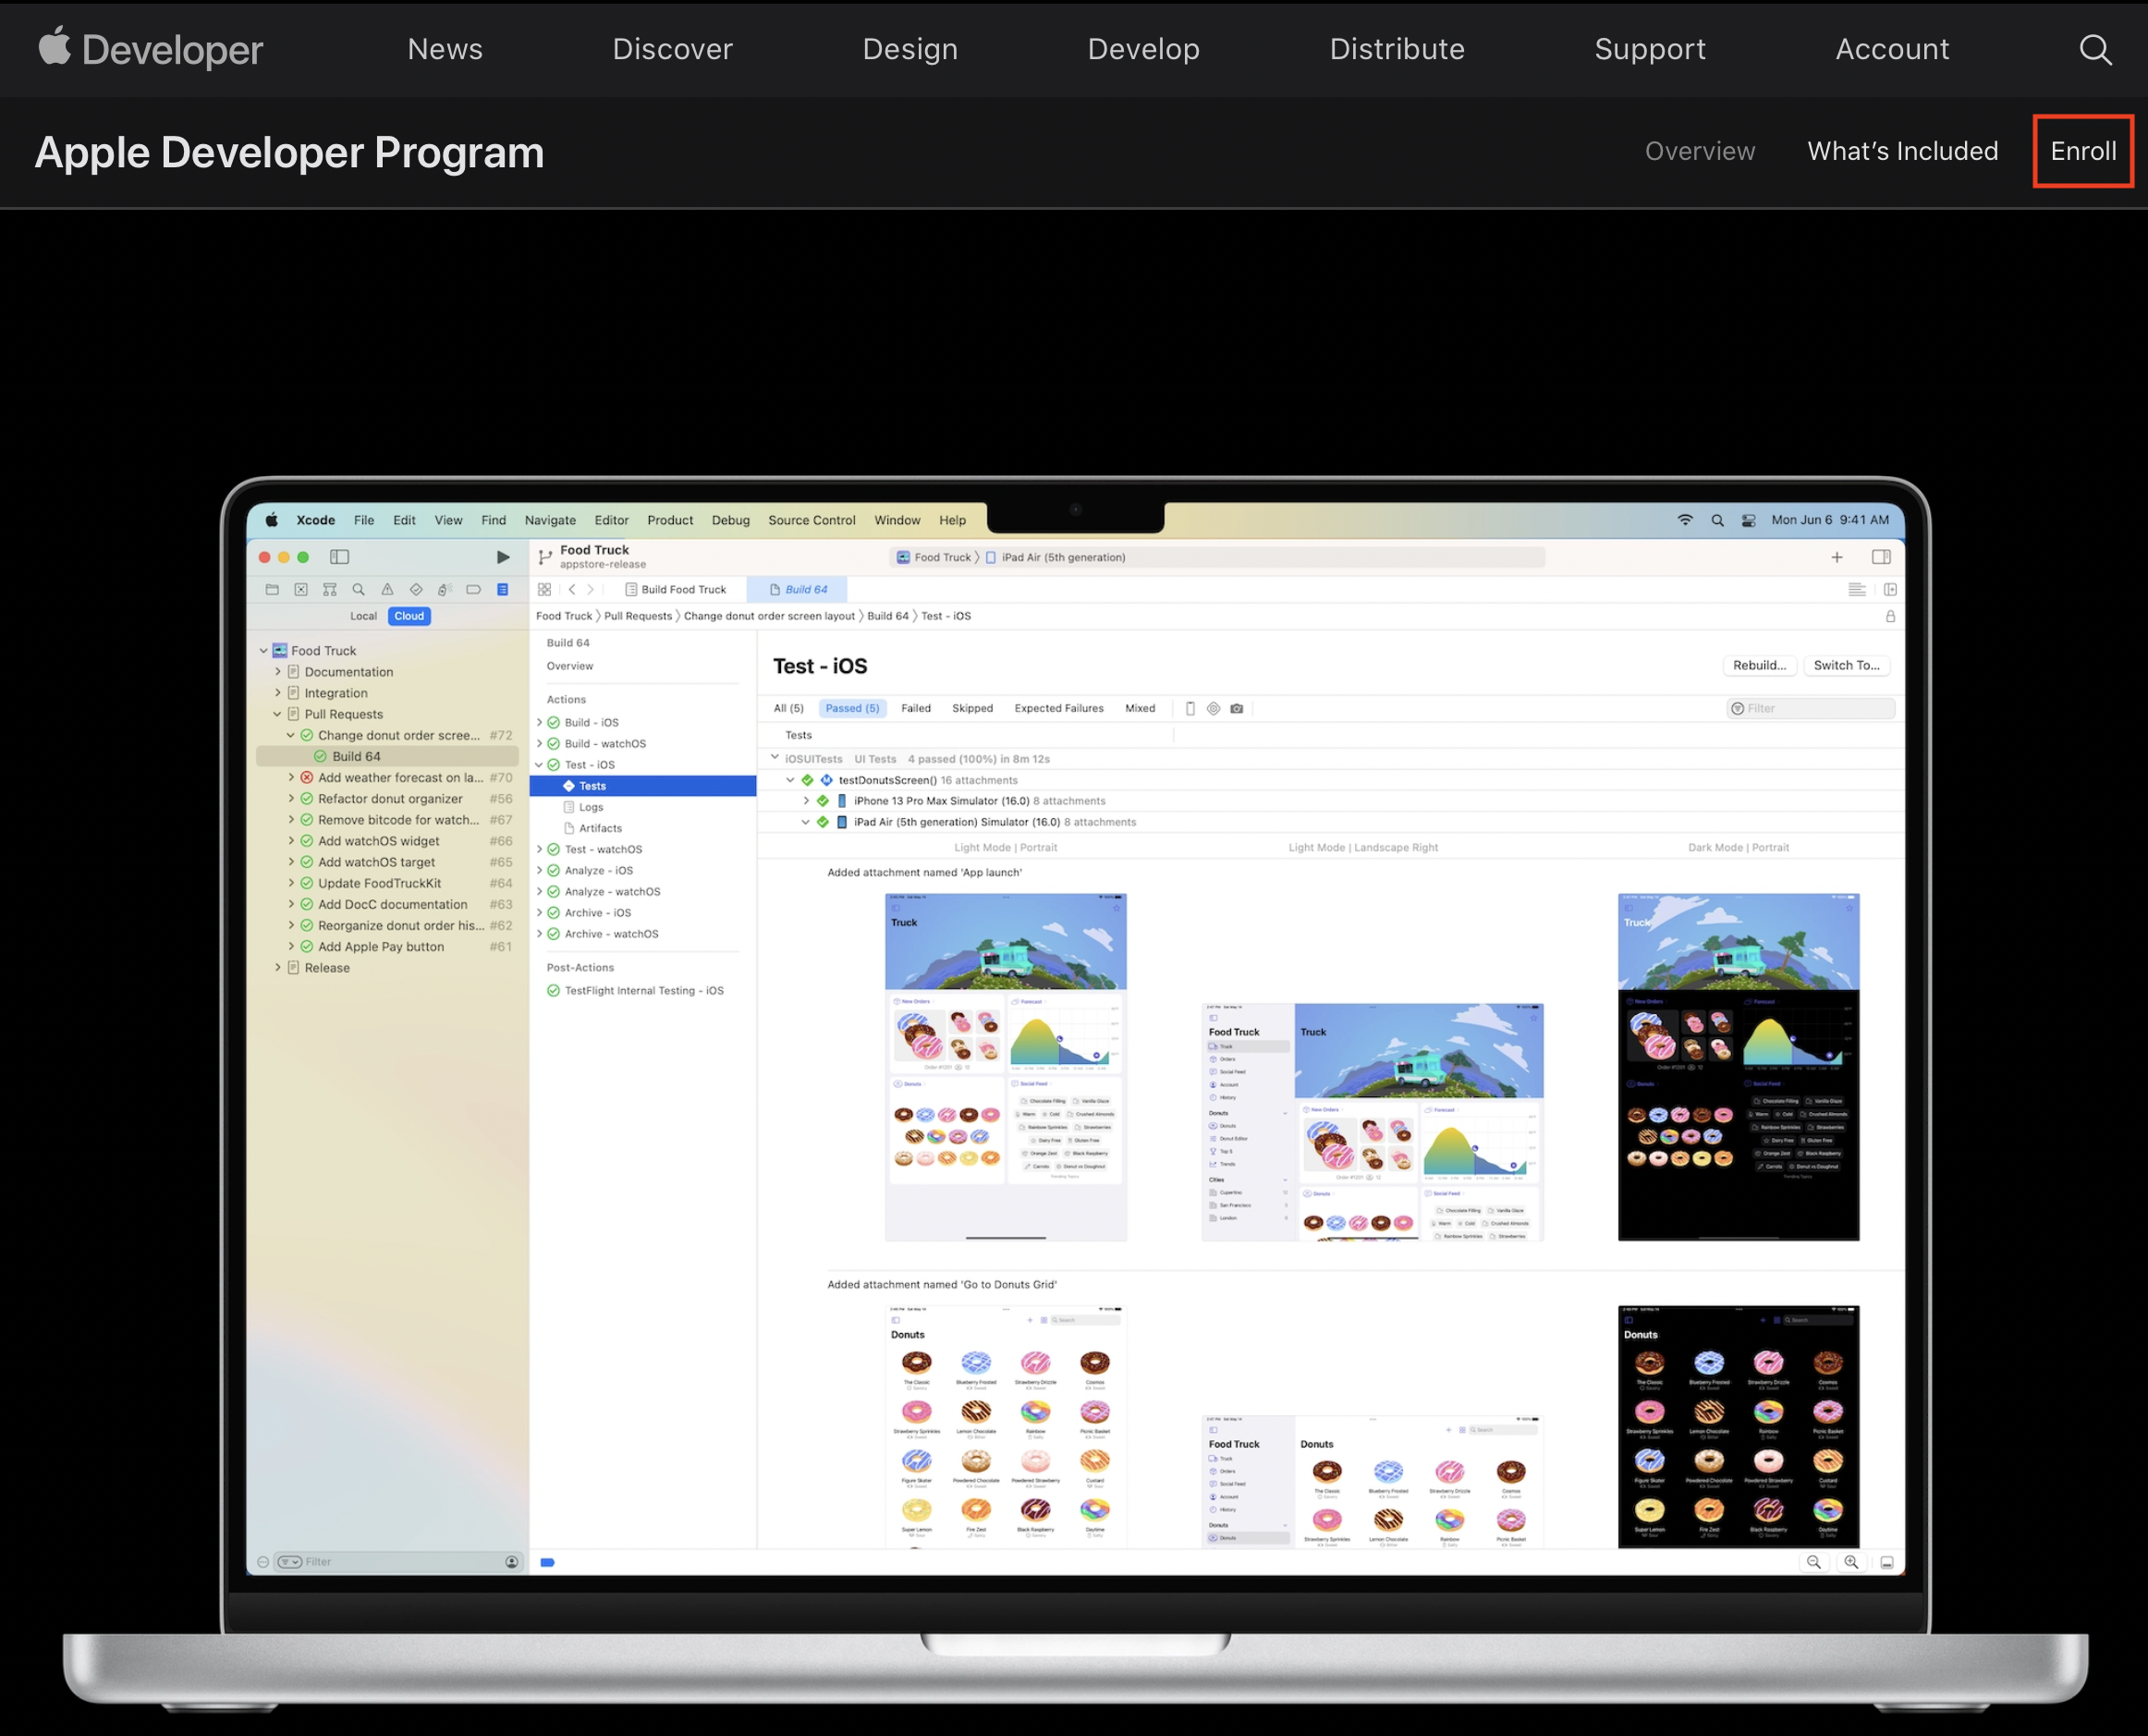Click the Rebuild... button
Viewport: 2148px width, 1736px height.
pos(1759,665)
